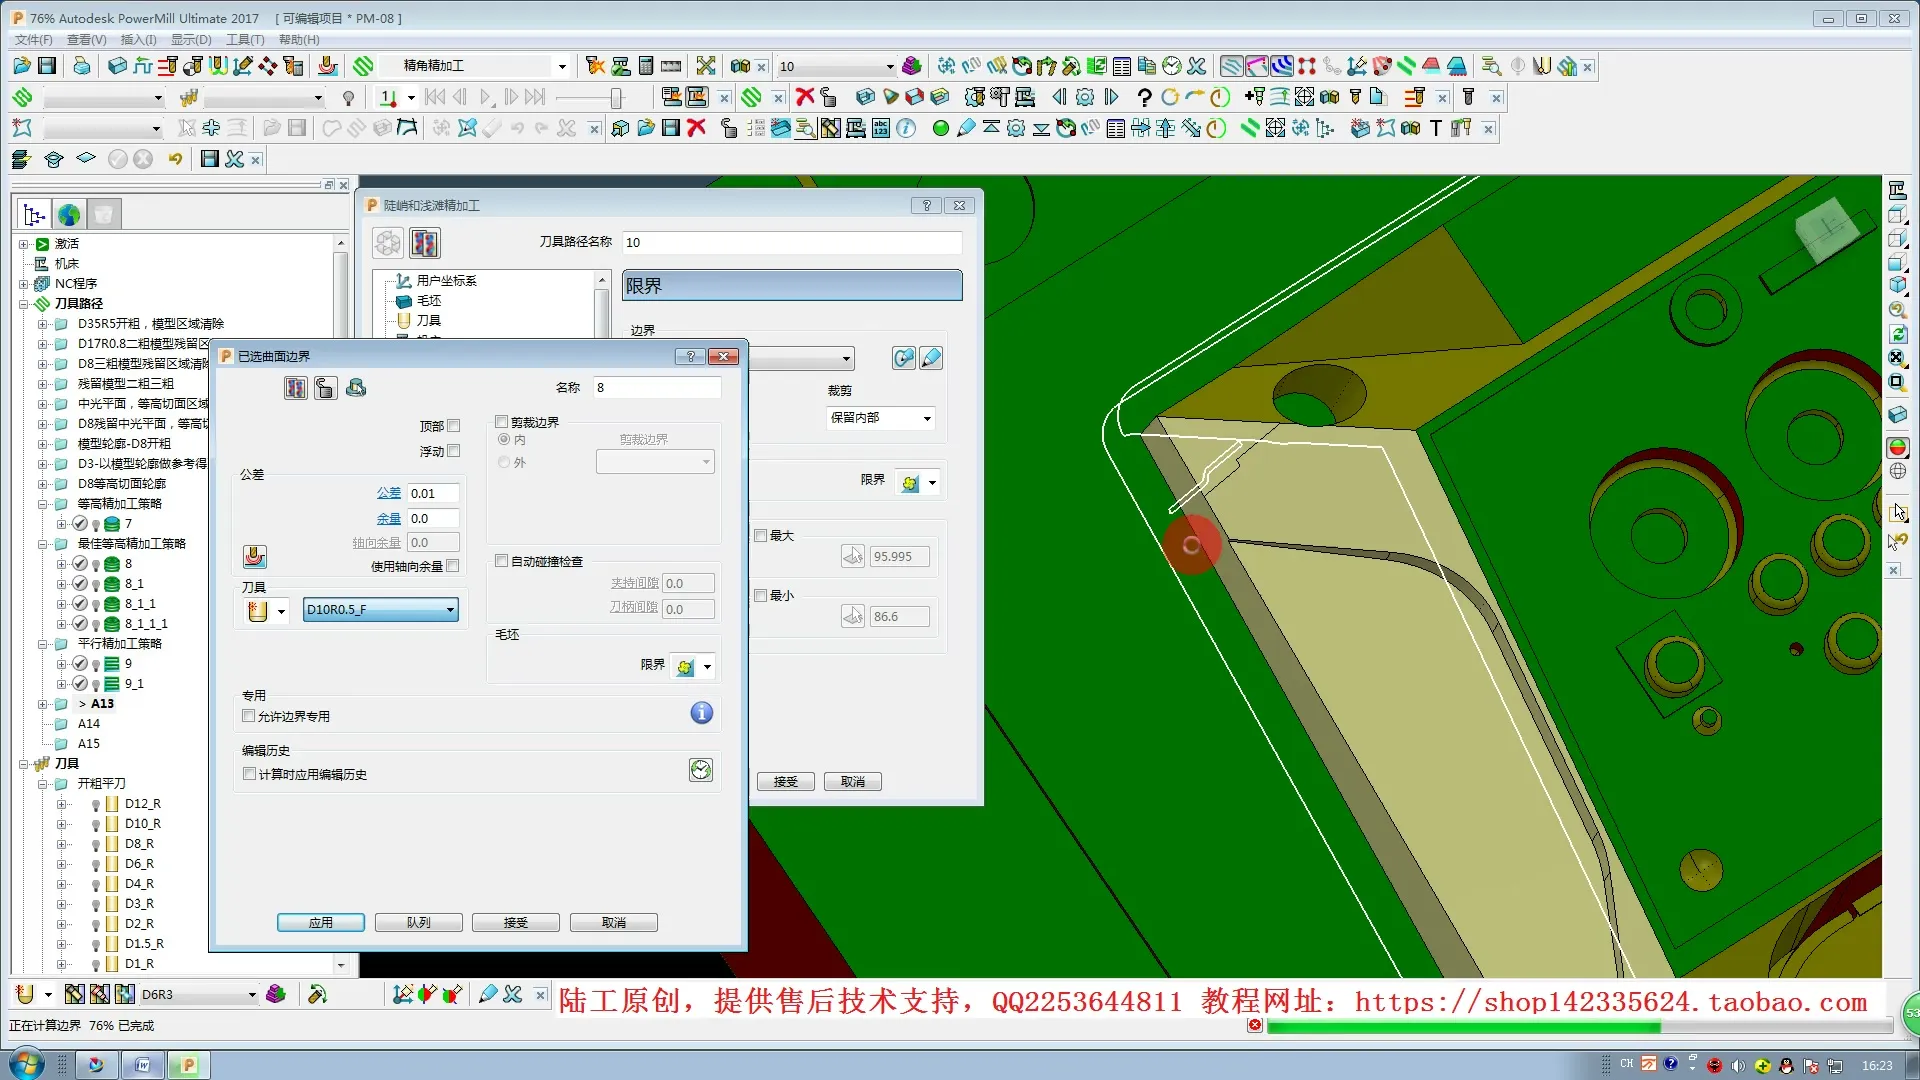The height and width of the screenshot is (1080, 1920).
Task: Open the 插入(I) menu
Action: pos(138,40)
